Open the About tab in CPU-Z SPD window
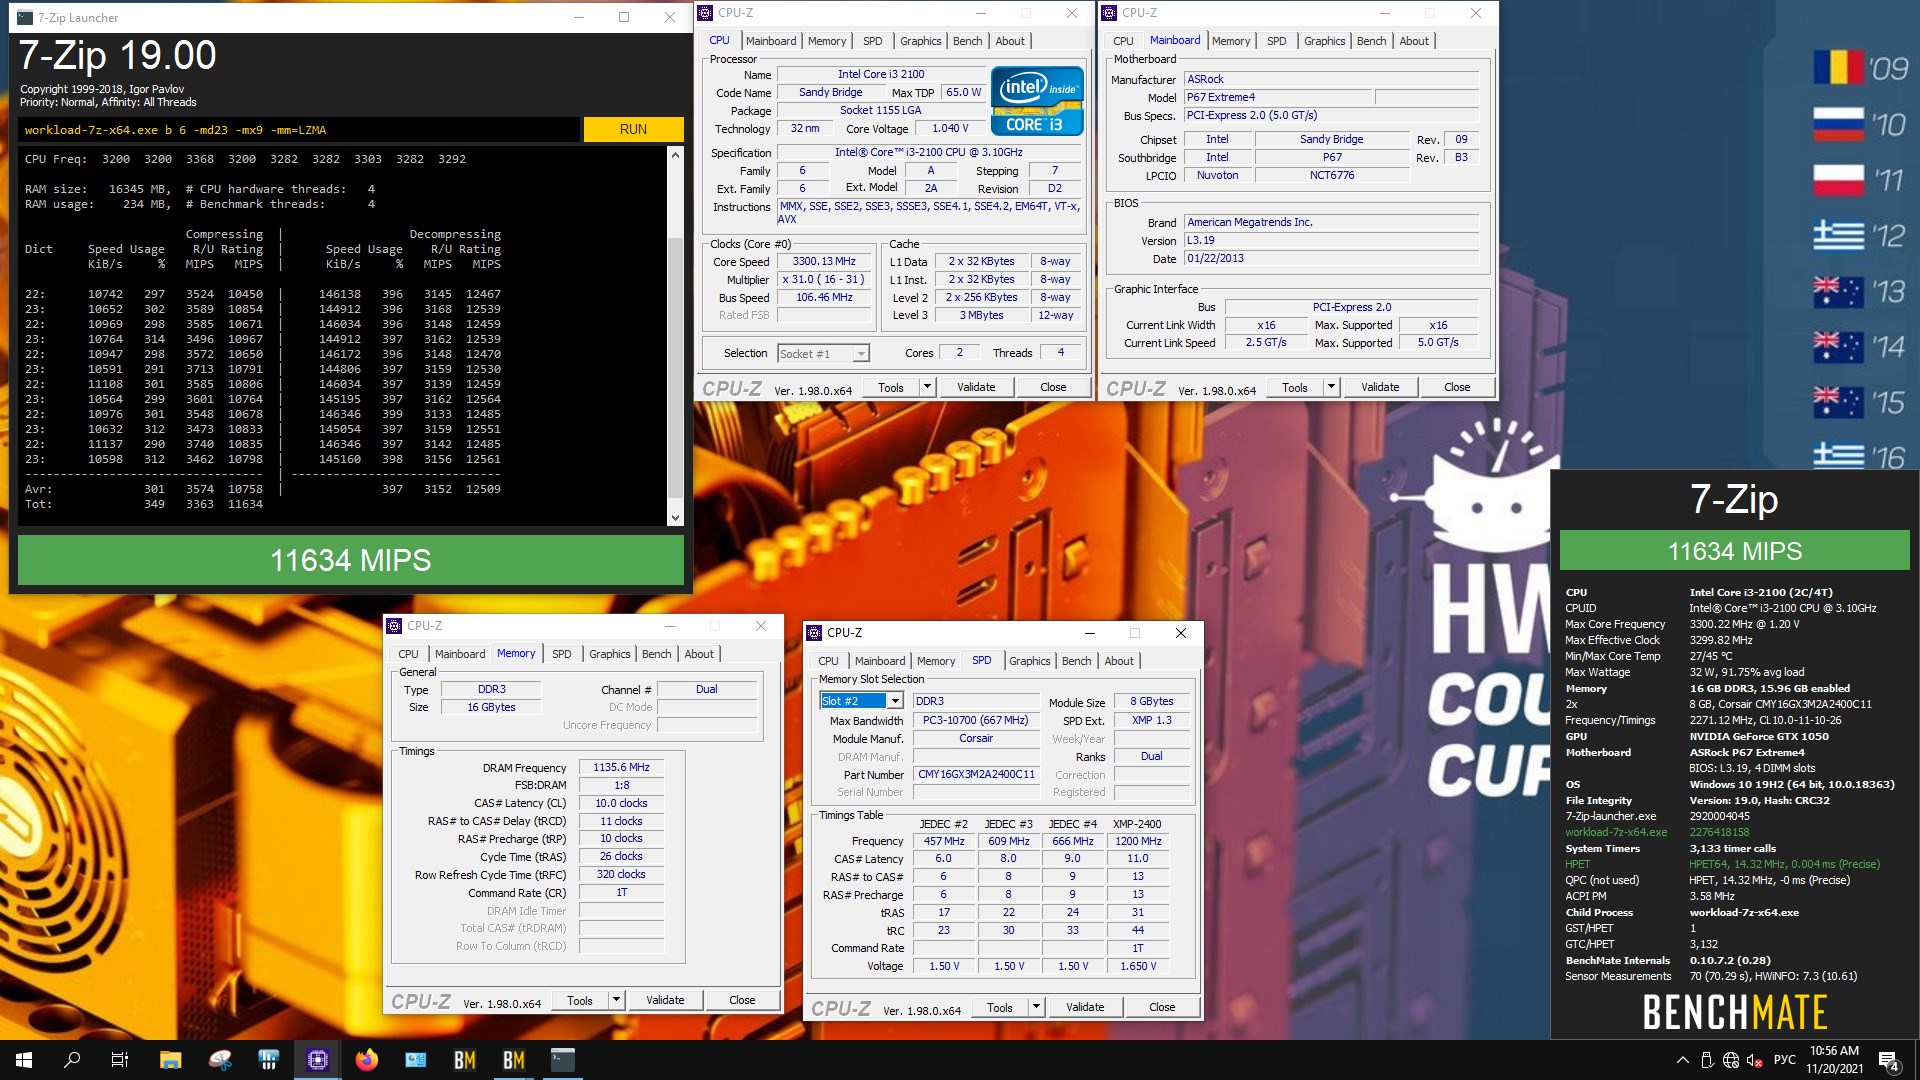This screenshot has height=1080, width=1920. point(1119,661)
